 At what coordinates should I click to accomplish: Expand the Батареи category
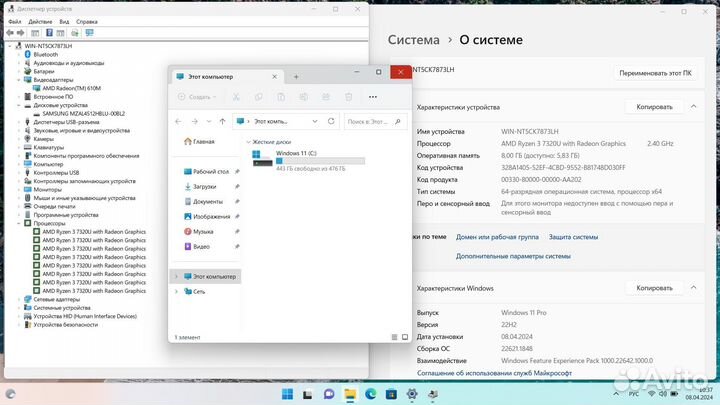tap(19, 71)
